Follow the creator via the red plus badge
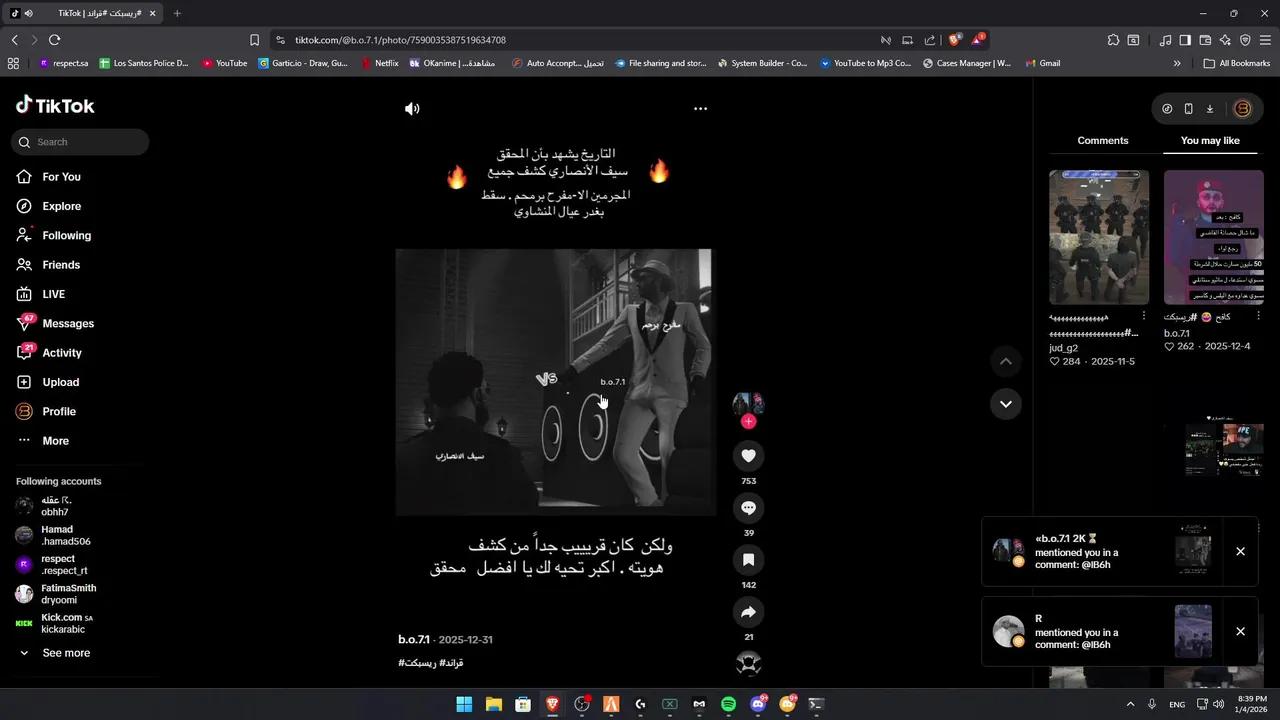Image resolution: width=1280 pixels, height=720 pixels. (748, 422)
